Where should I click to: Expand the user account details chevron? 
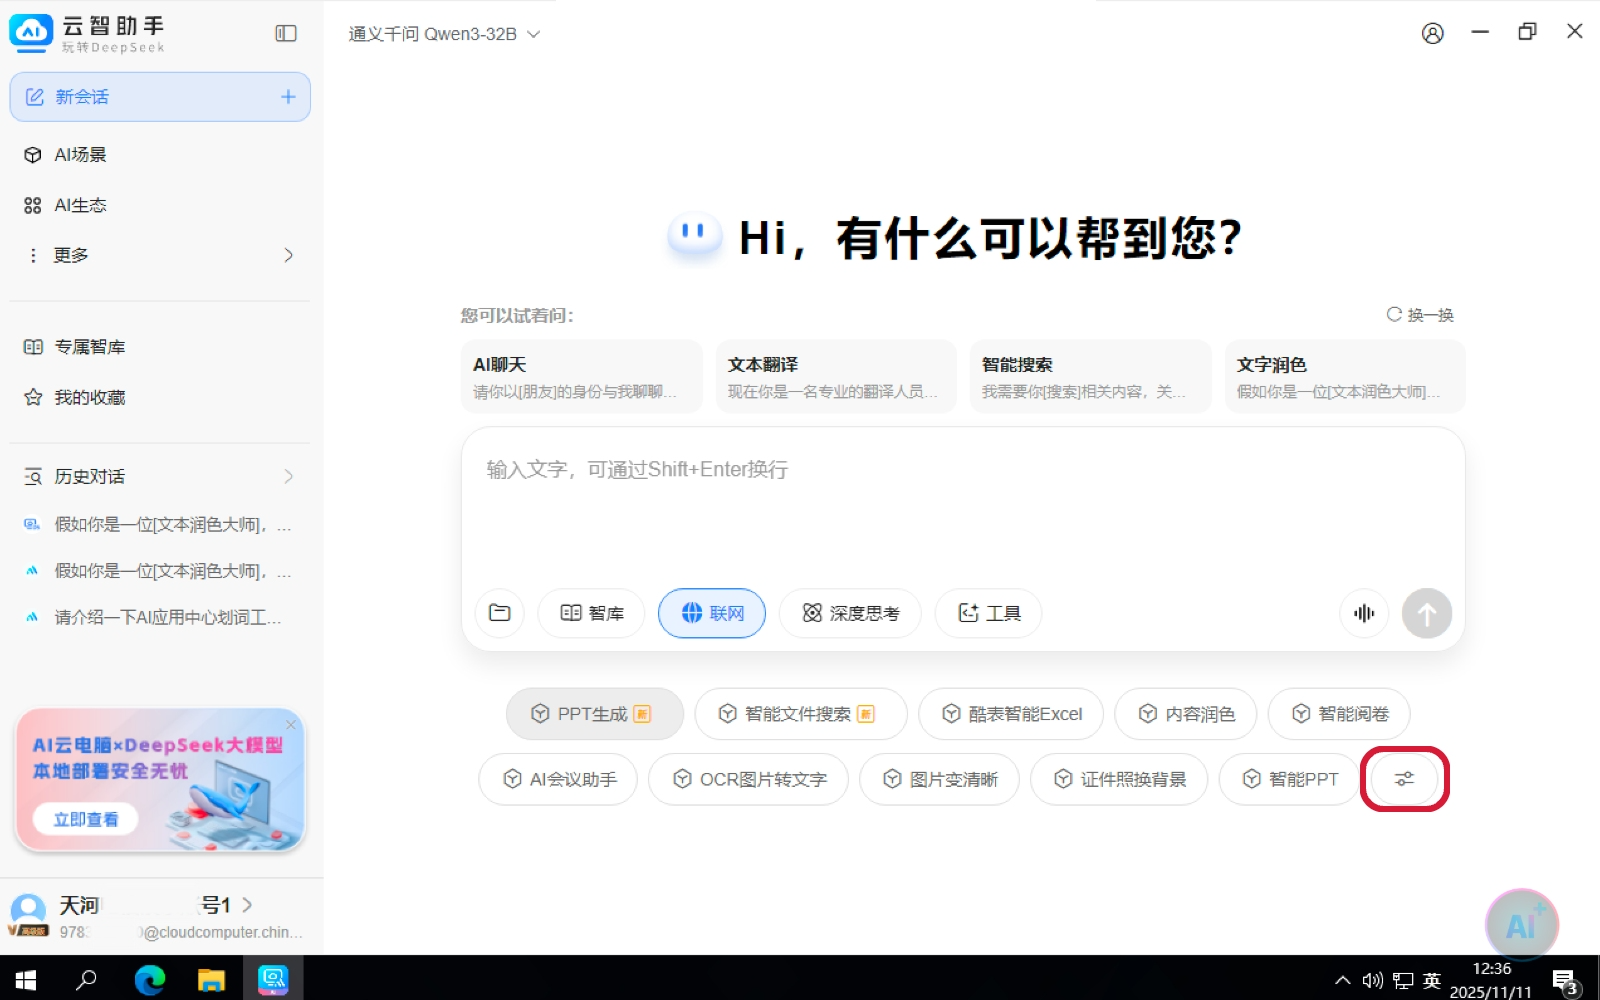tap(247, 905)
